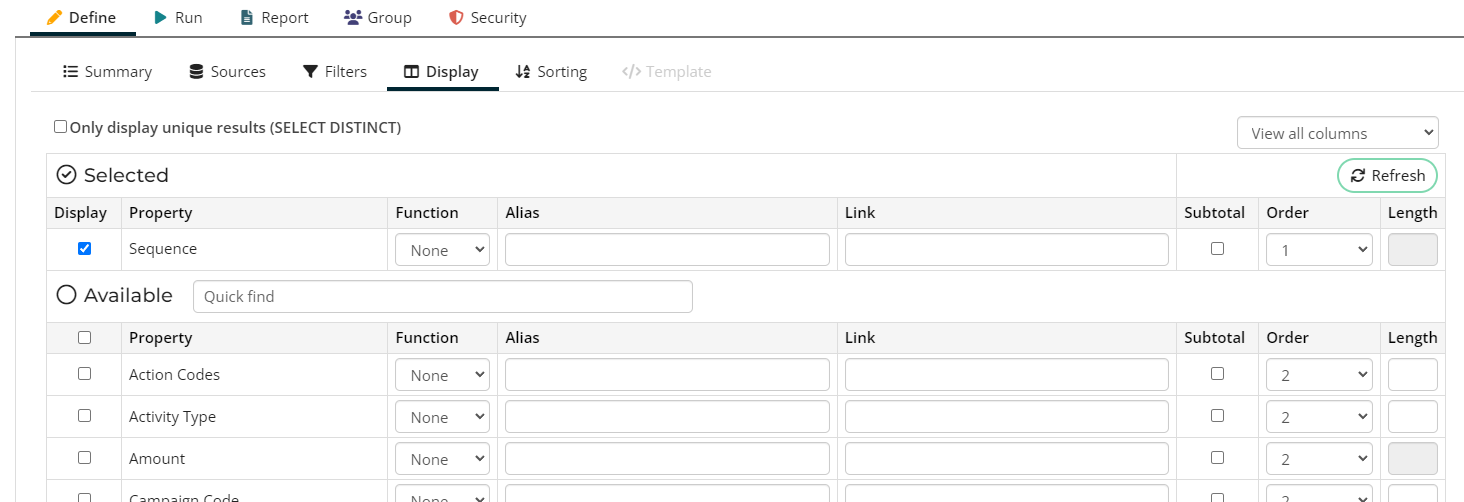This screenshot has width=1464, height=502.
Task: Open the Display tab
Action: 441,72
